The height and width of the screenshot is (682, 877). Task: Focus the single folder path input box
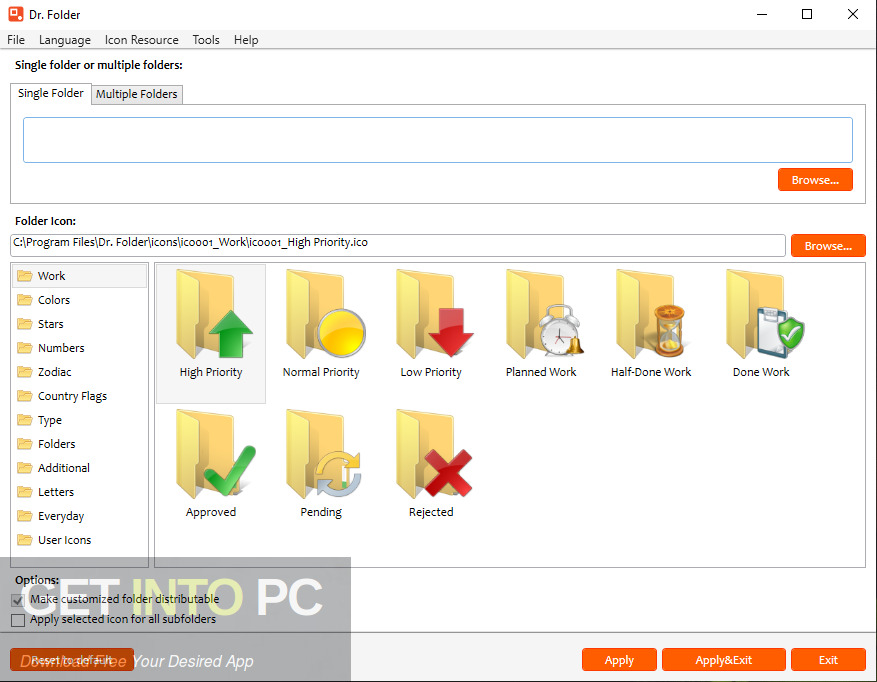(438, 140)
